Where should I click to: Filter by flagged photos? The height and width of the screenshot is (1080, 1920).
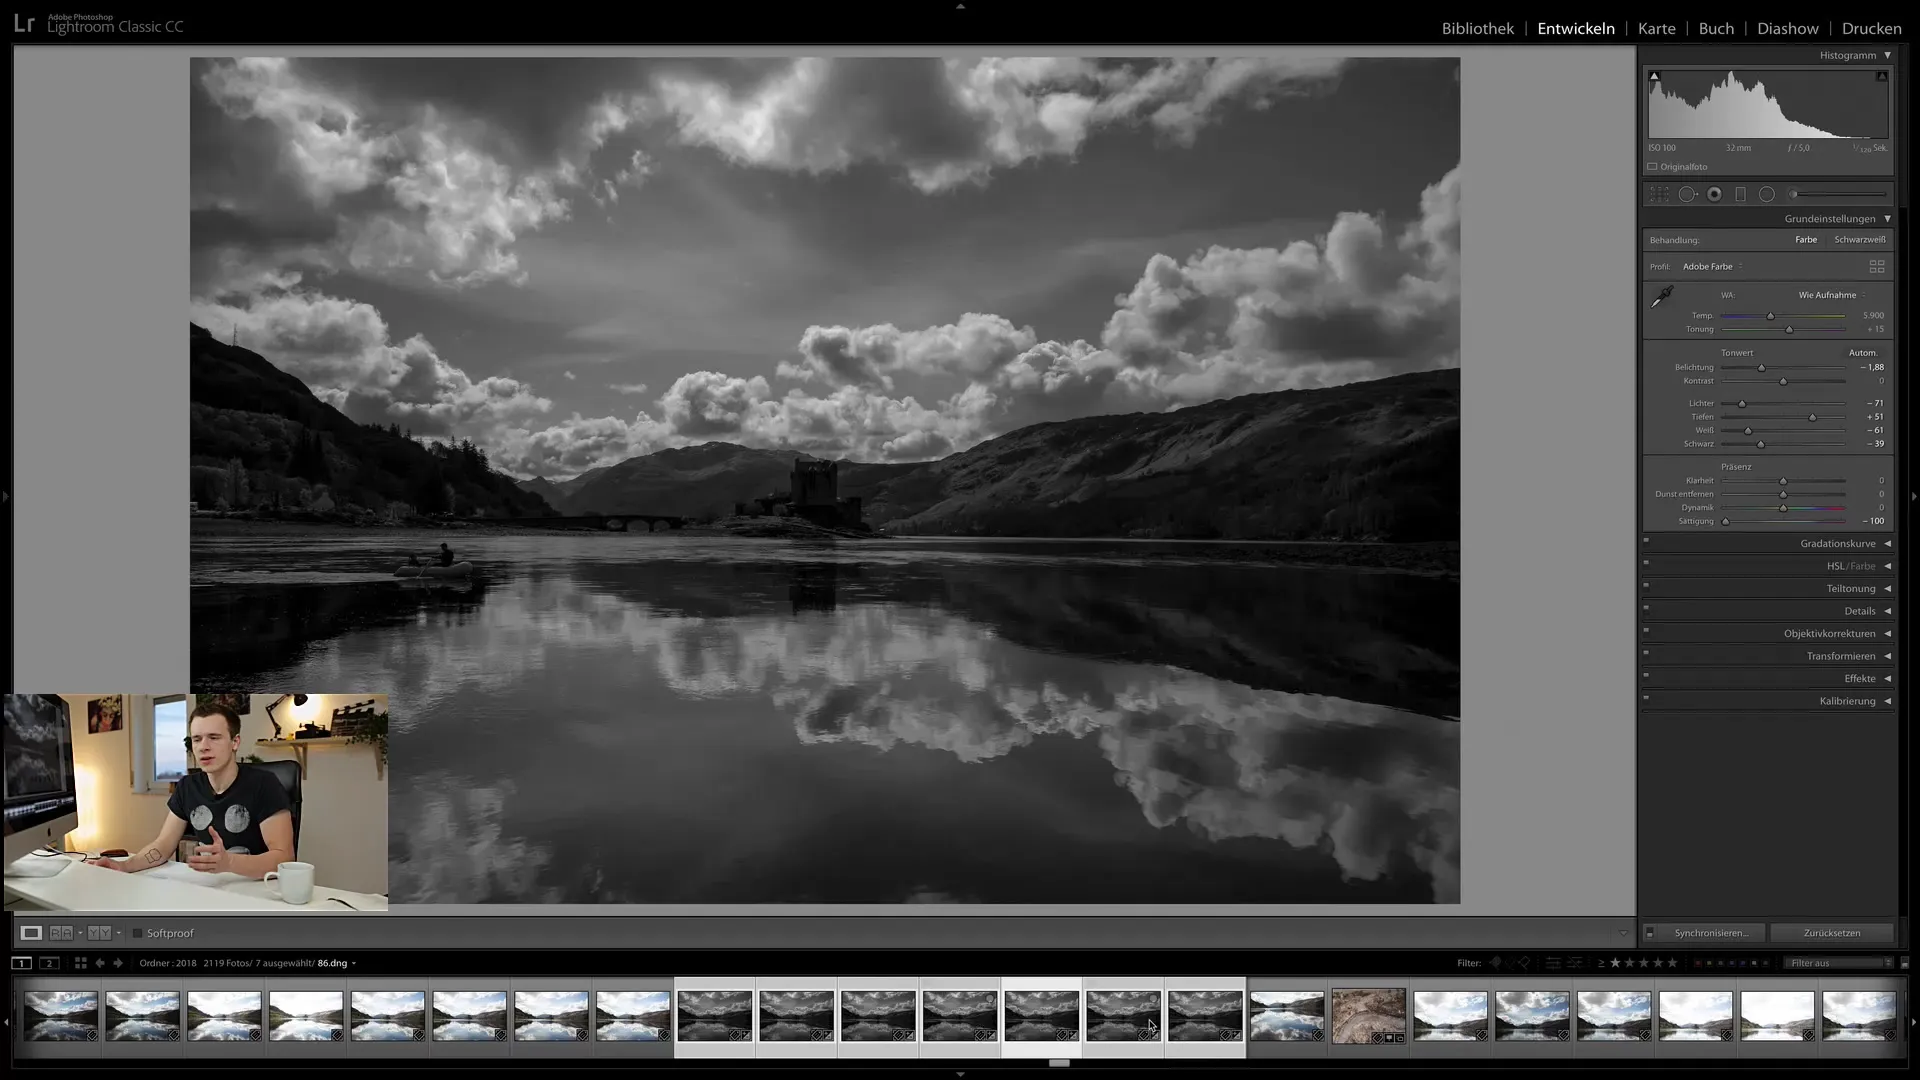[x=1496, y=963]
